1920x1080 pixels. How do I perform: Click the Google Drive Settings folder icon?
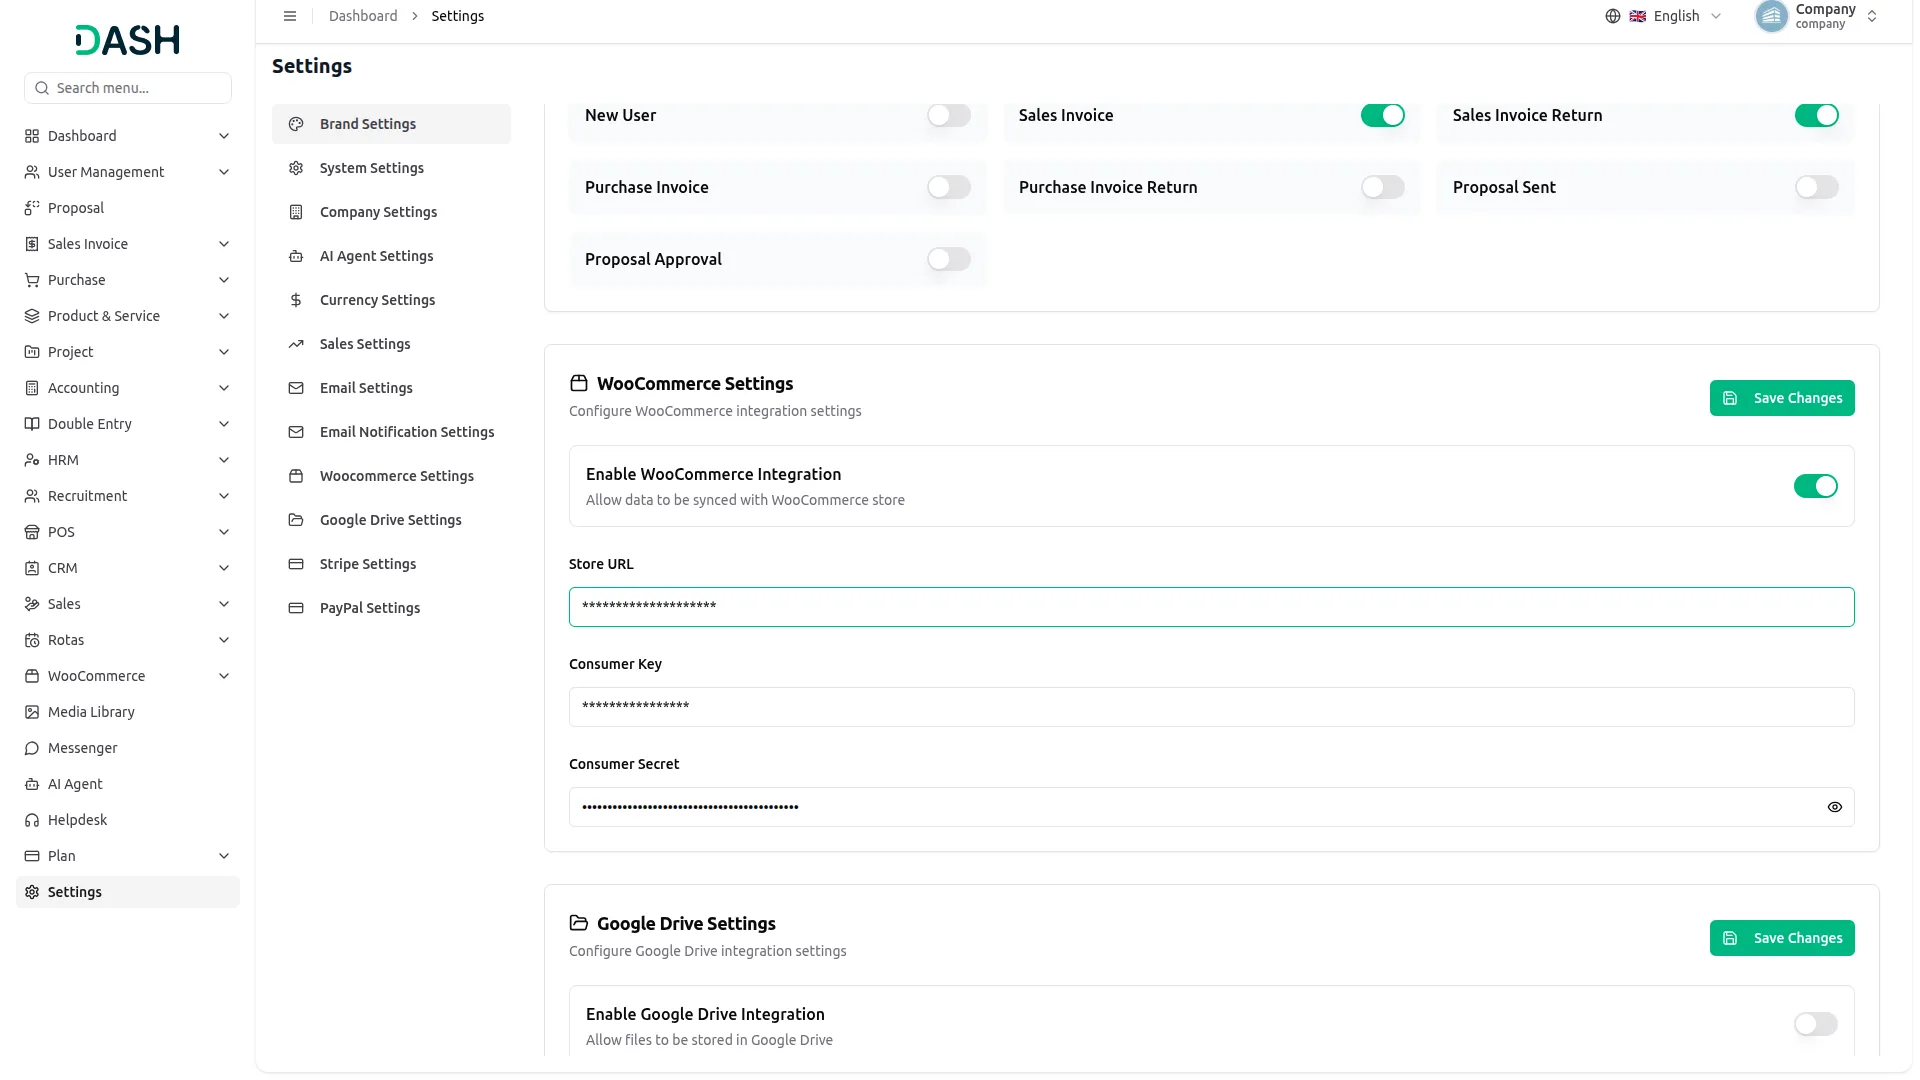click(296, 520)
